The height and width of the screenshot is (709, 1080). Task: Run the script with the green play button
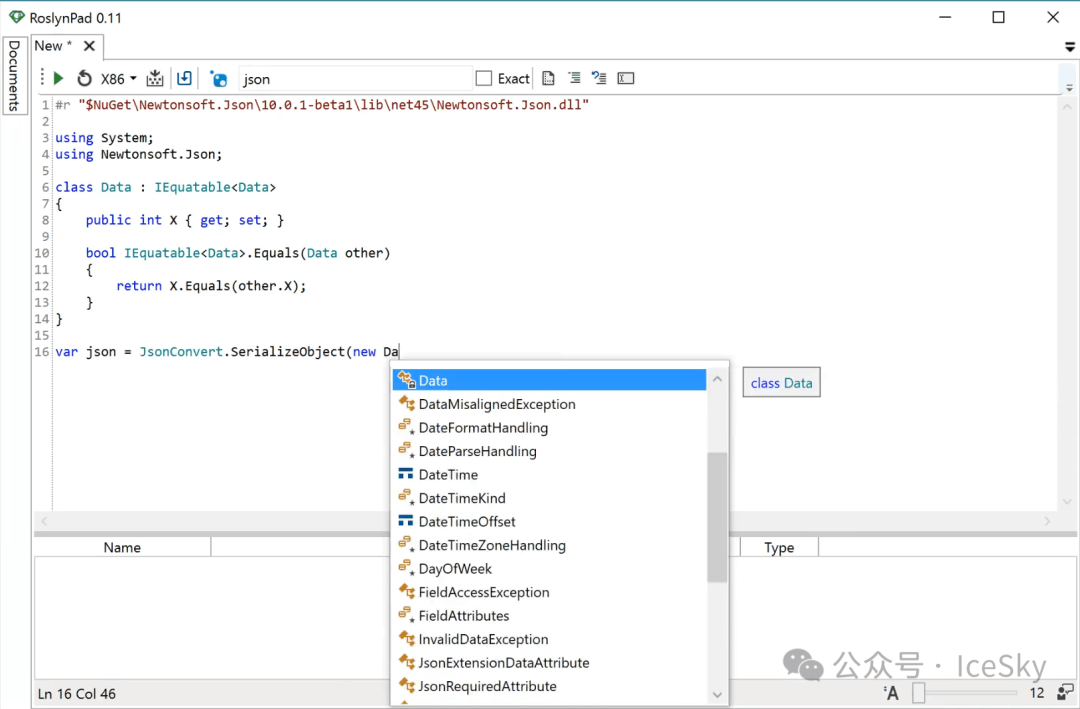(59, 79)
